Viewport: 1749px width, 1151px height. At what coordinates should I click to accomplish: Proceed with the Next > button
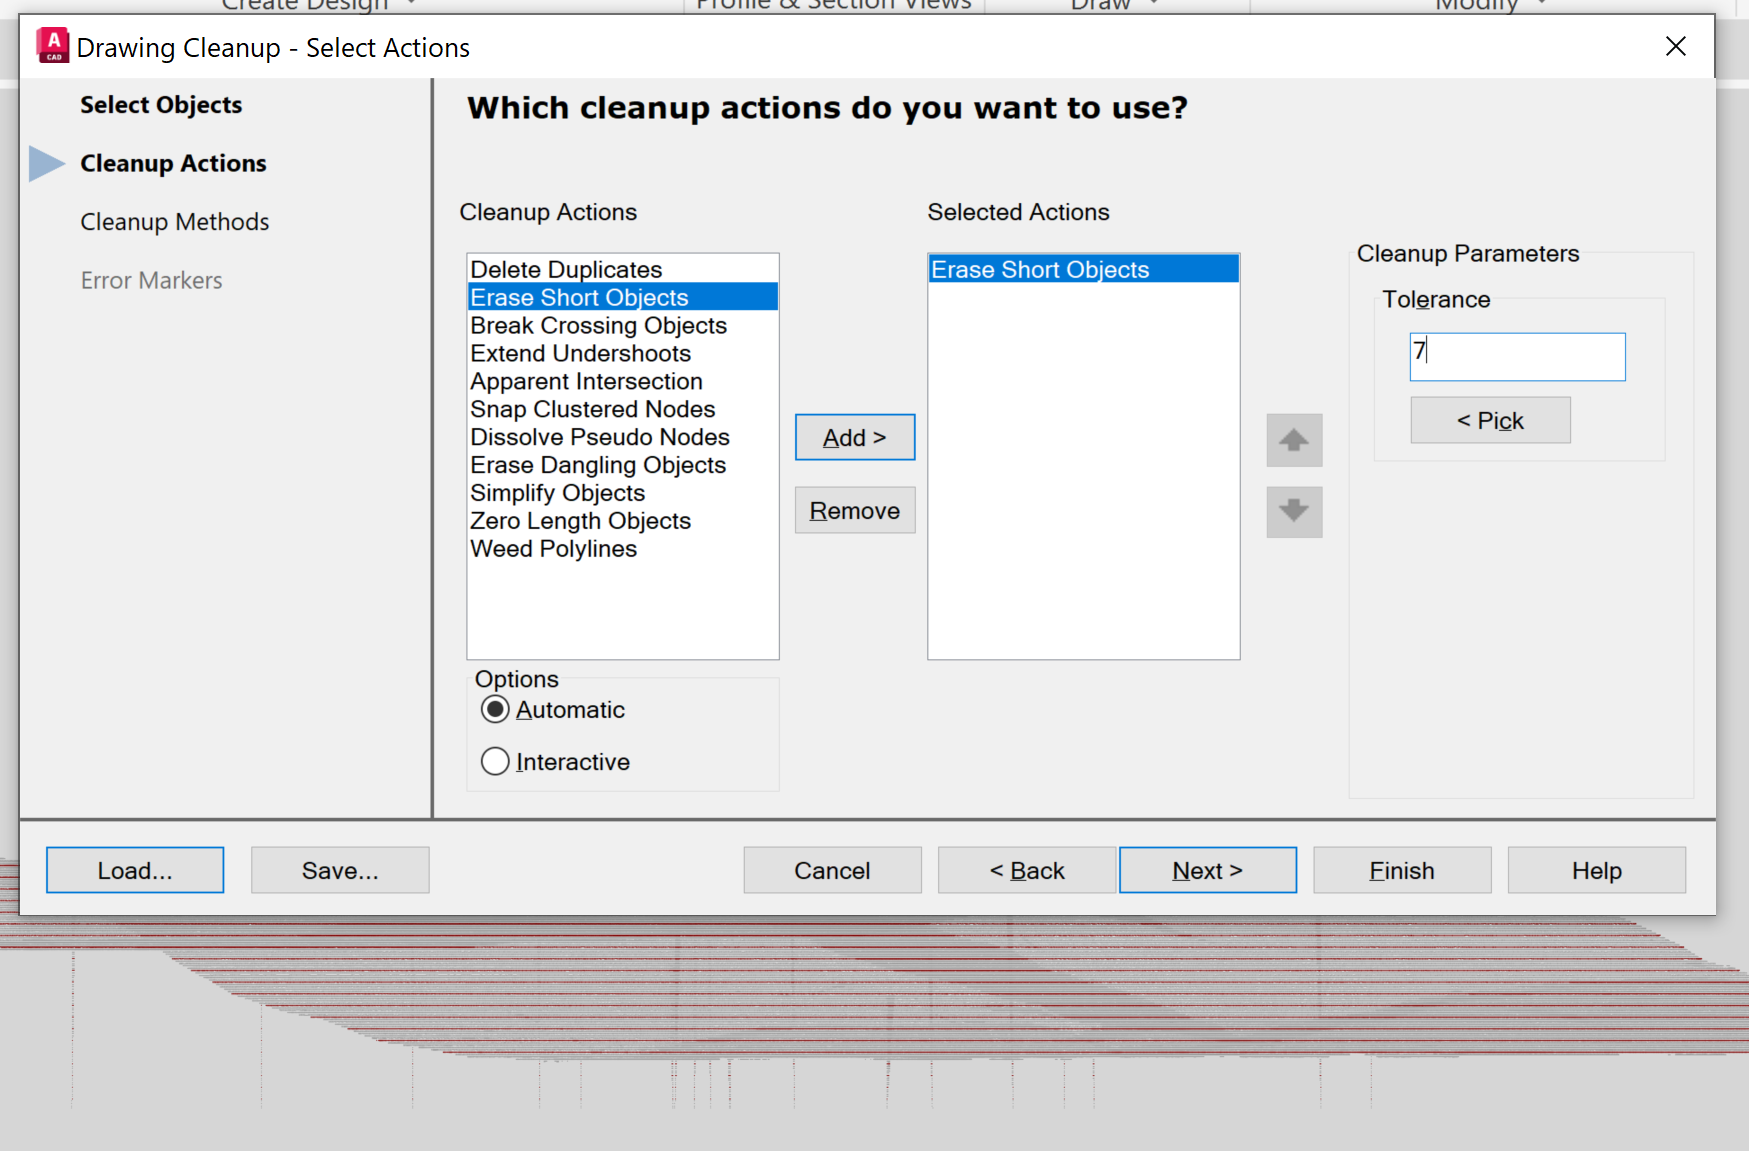[1208, 871]
